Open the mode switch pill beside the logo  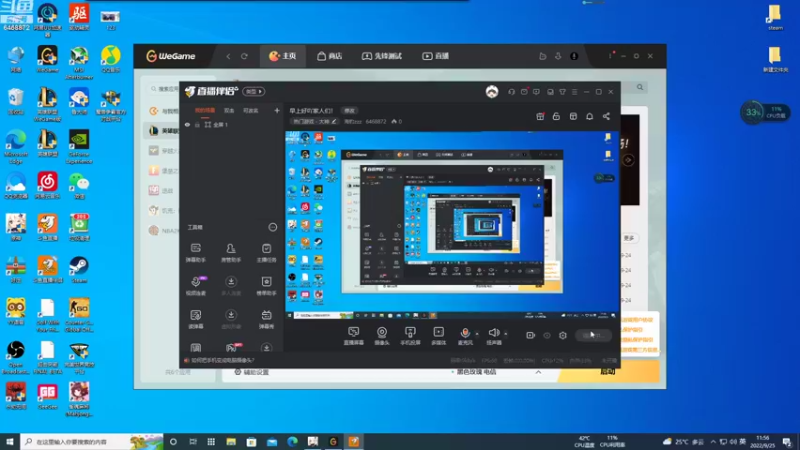[x=254, y=91]
